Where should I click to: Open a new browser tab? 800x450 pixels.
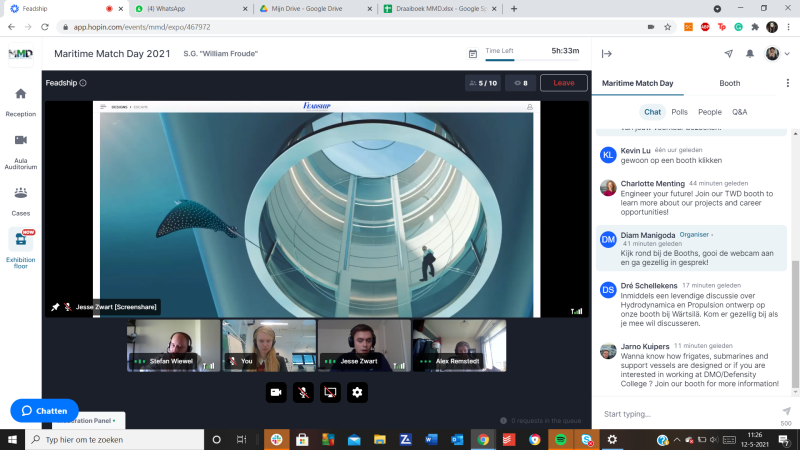coord(514,9)
